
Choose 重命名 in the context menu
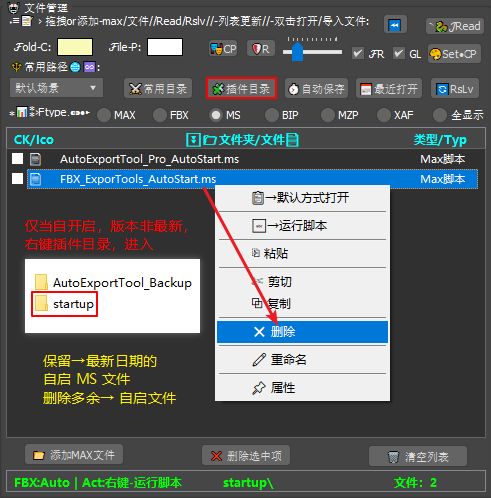[302, 360]
